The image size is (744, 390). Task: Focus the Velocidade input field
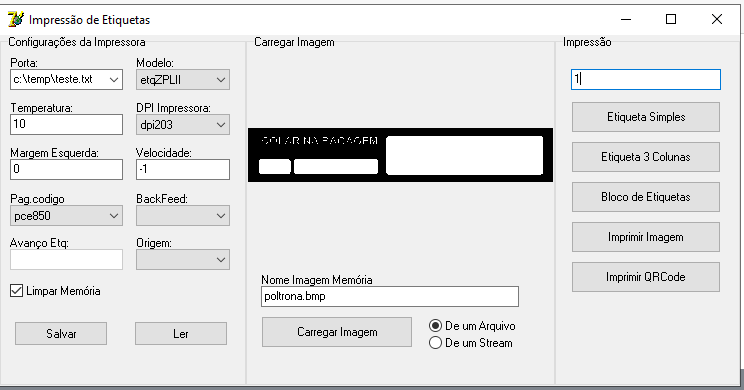(x=183, y=169)
